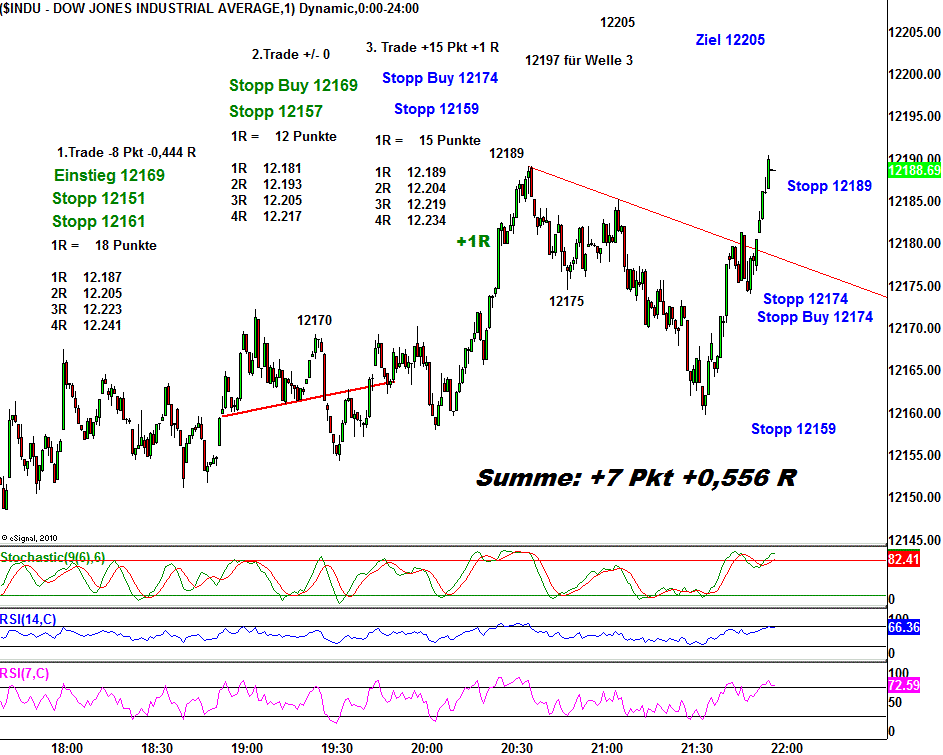Click the '12197 für Welle 3' annotation
This screenshot has height=755, width=943.
pos(579,60)
